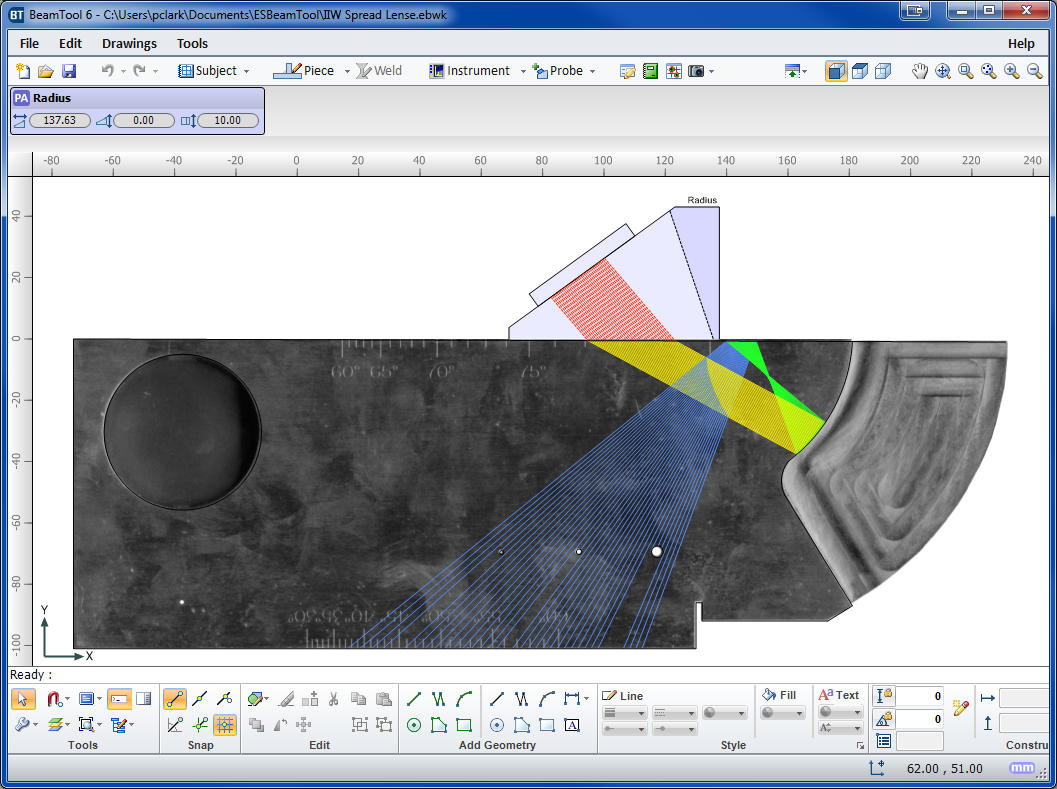Click the Pan hand tool

pos(920,71)
